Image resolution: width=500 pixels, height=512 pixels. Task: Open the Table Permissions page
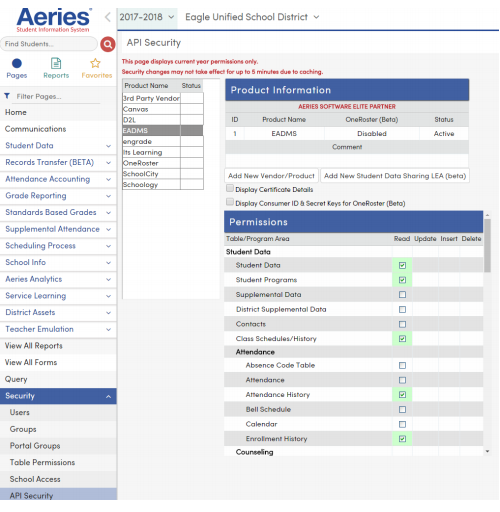(x=58, y=463)
